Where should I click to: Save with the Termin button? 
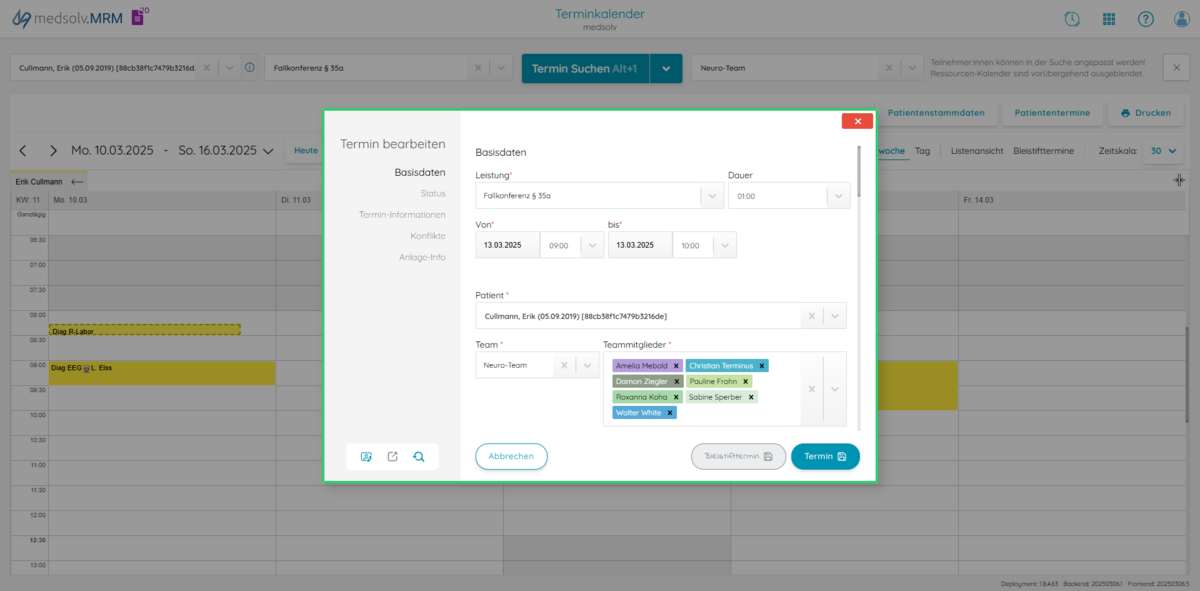tap(825, 456)
